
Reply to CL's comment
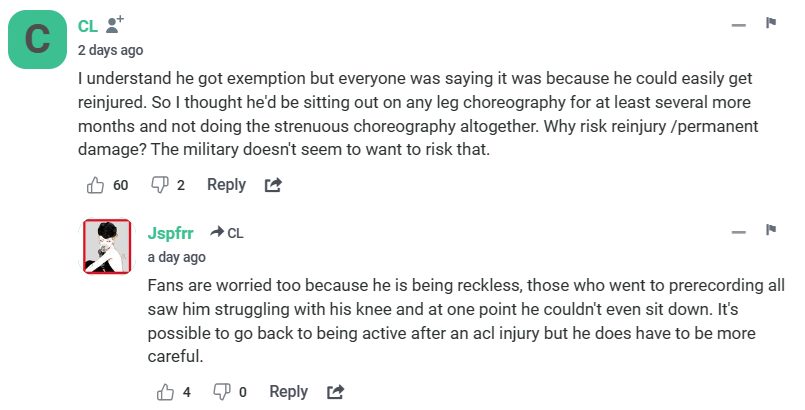[226, 185]
